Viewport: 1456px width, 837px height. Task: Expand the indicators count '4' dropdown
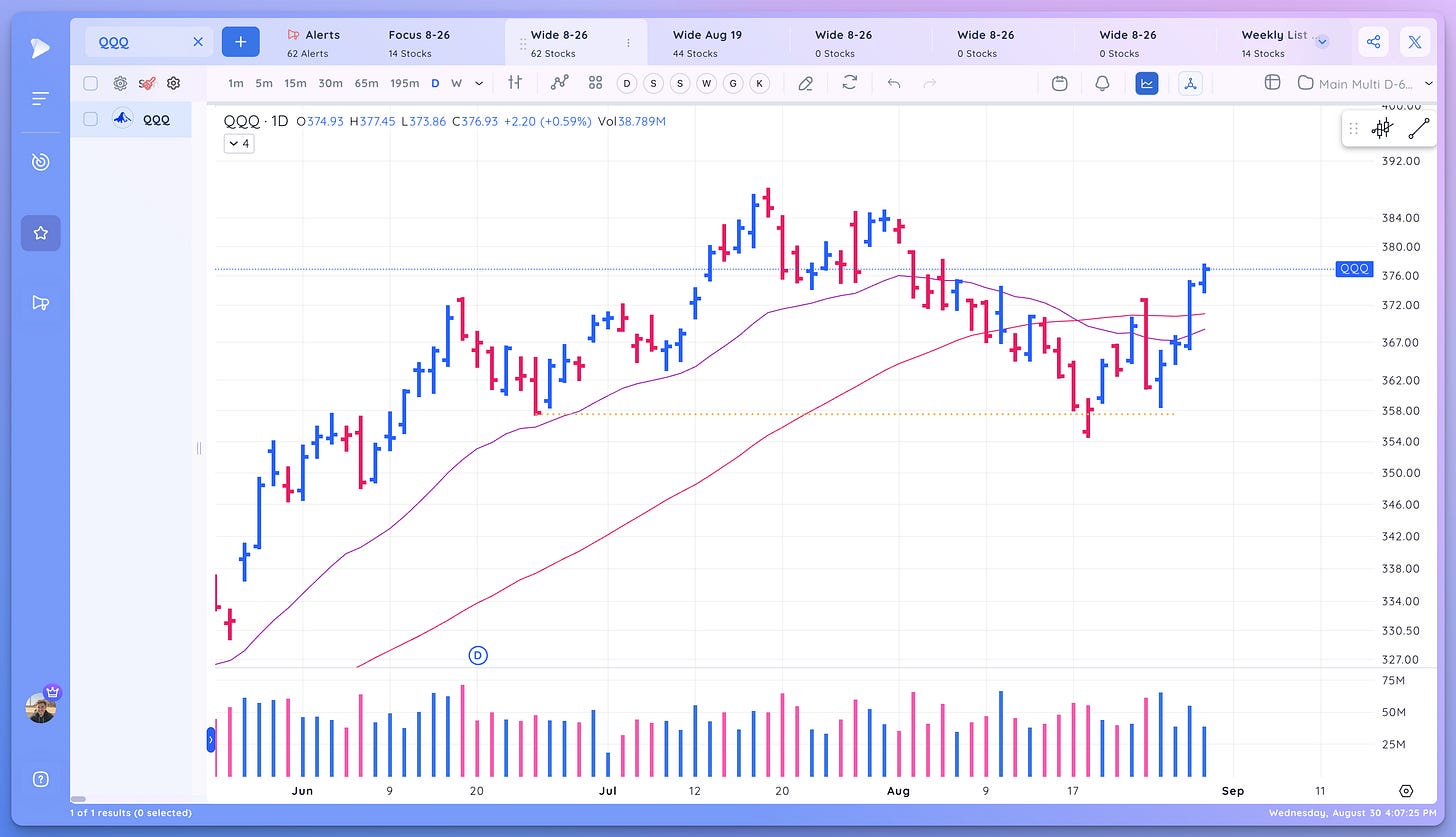[x=239, y=143]
